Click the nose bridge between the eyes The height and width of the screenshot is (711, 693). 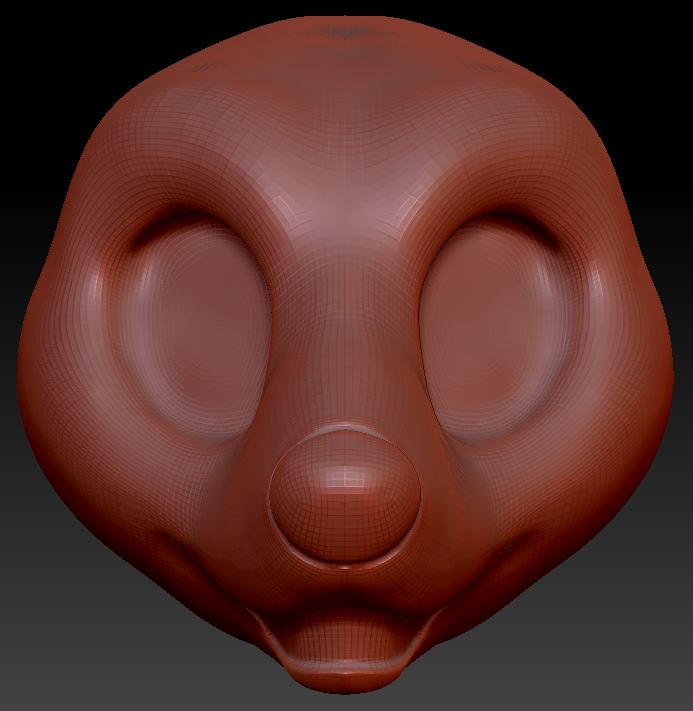(345, 300)
